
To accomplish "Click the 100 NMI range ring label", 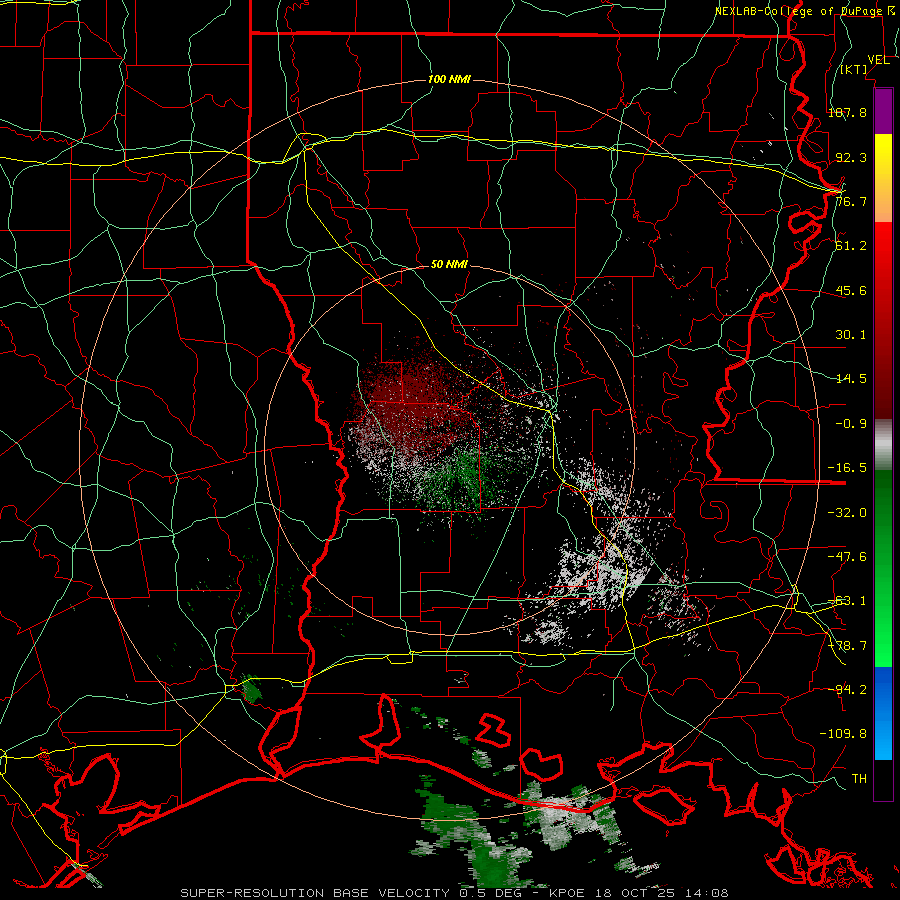I will coord(449,79).
